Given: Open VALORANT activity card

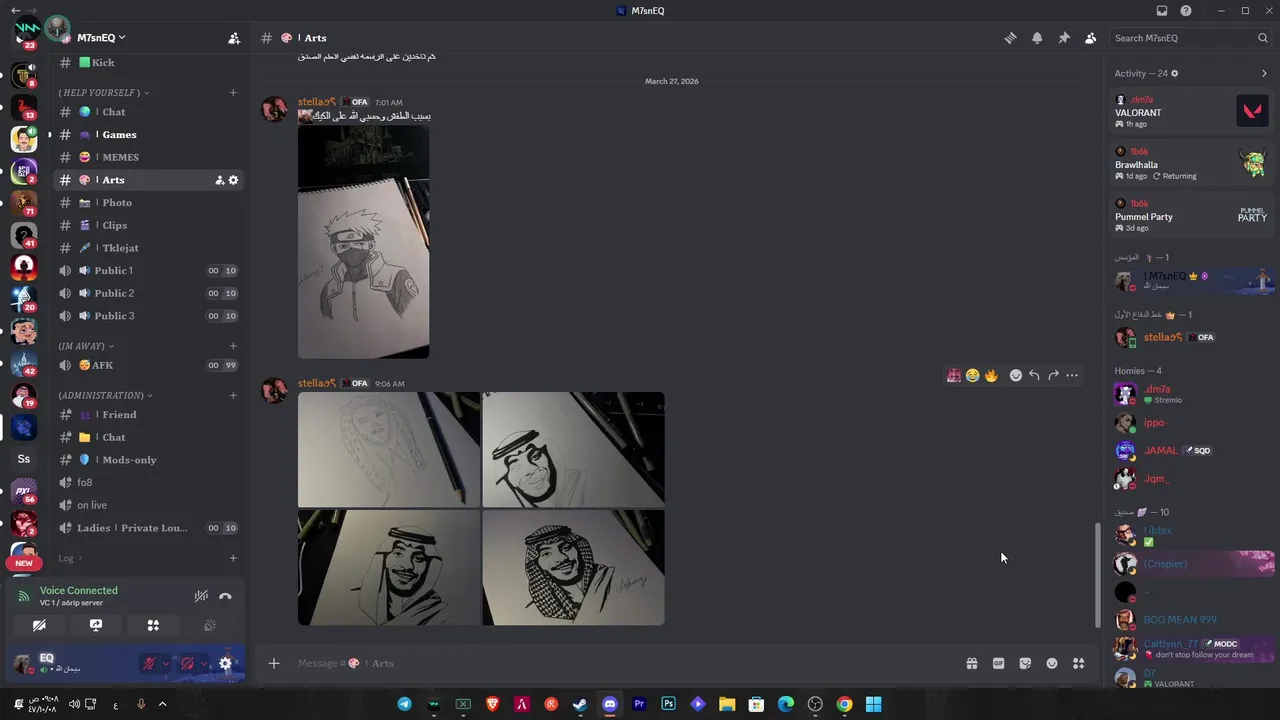Looking at the screenshot, I should [1193, 111].
